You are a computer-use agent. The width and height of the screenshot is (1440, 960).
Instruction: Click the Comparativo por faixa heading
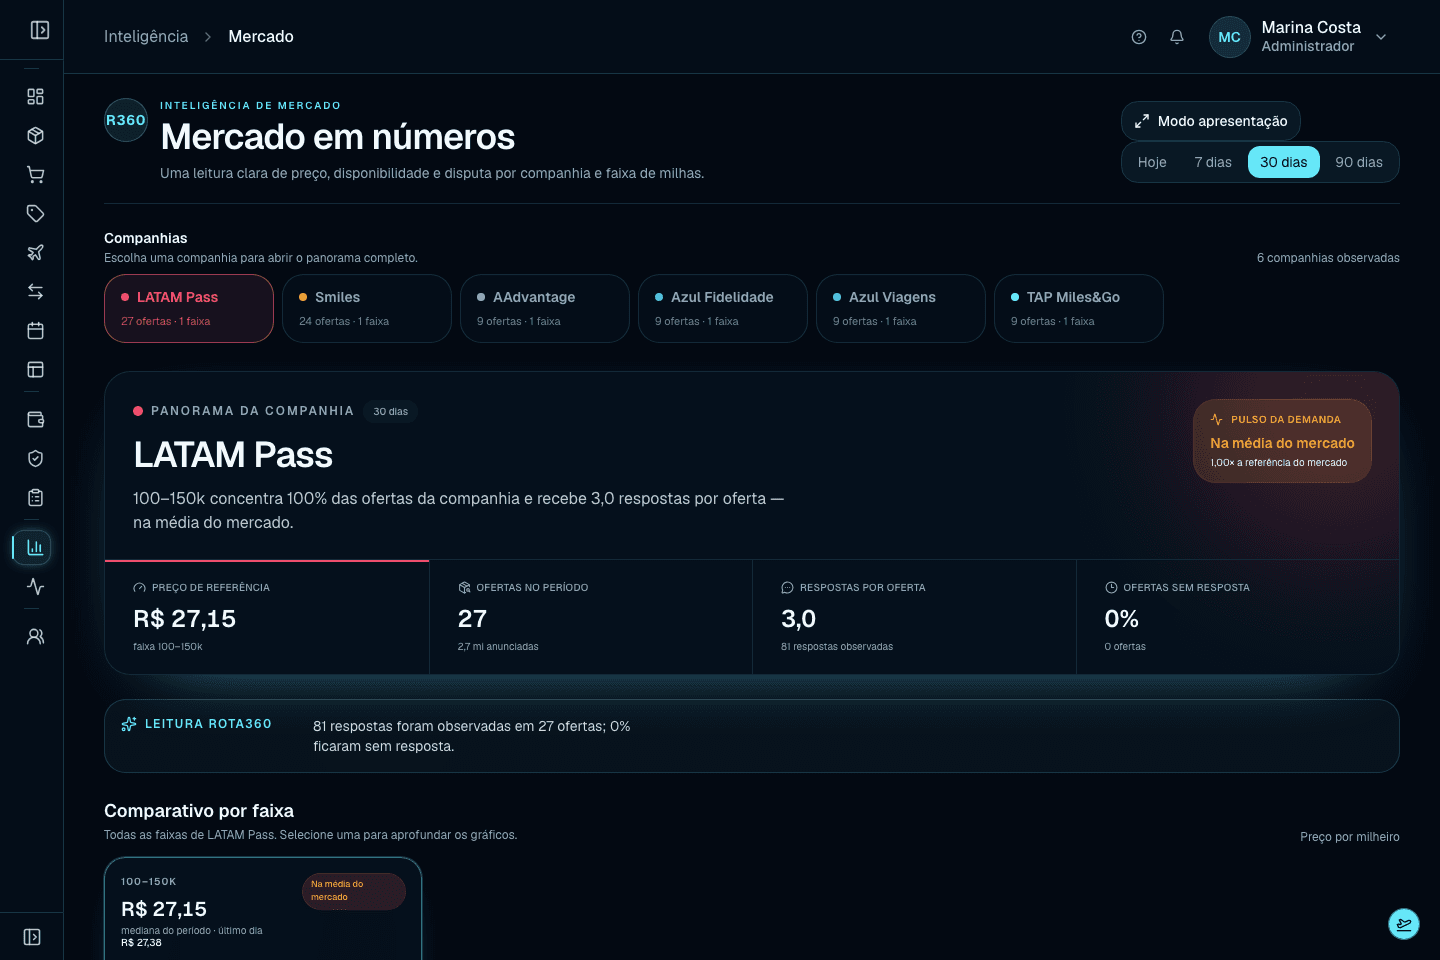(199, 811)
